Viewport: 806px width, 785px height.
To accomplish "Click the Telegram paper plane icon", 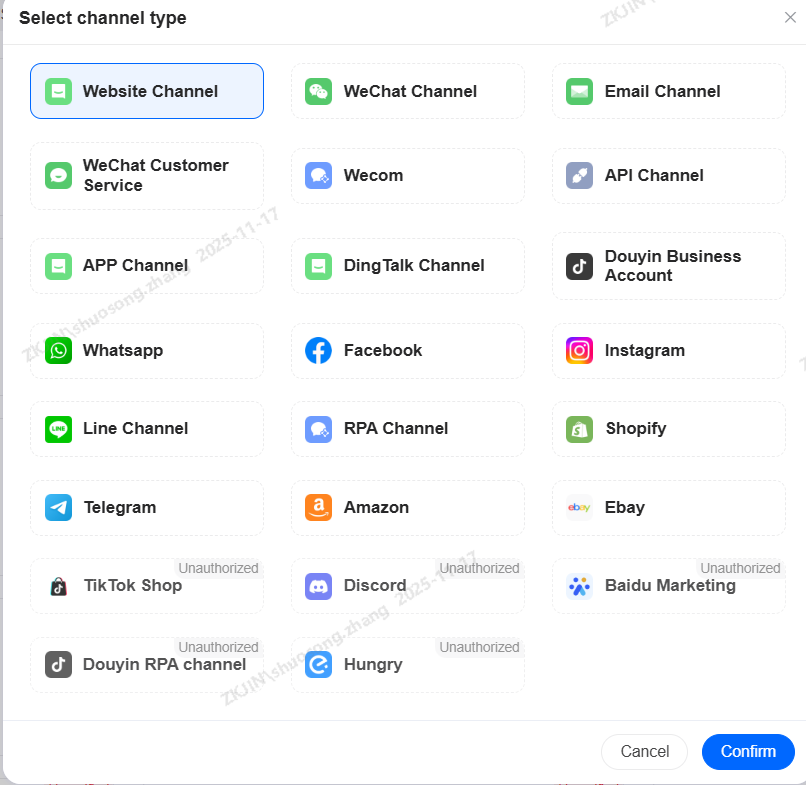I will (58, 507).
